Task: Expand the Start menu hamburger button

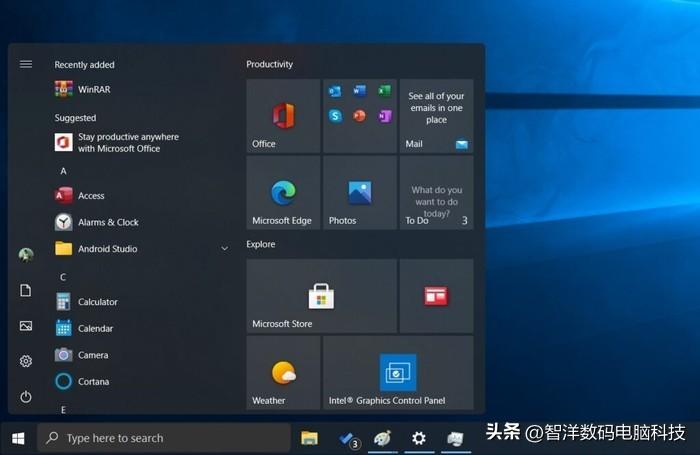Action: coord(26,64)
